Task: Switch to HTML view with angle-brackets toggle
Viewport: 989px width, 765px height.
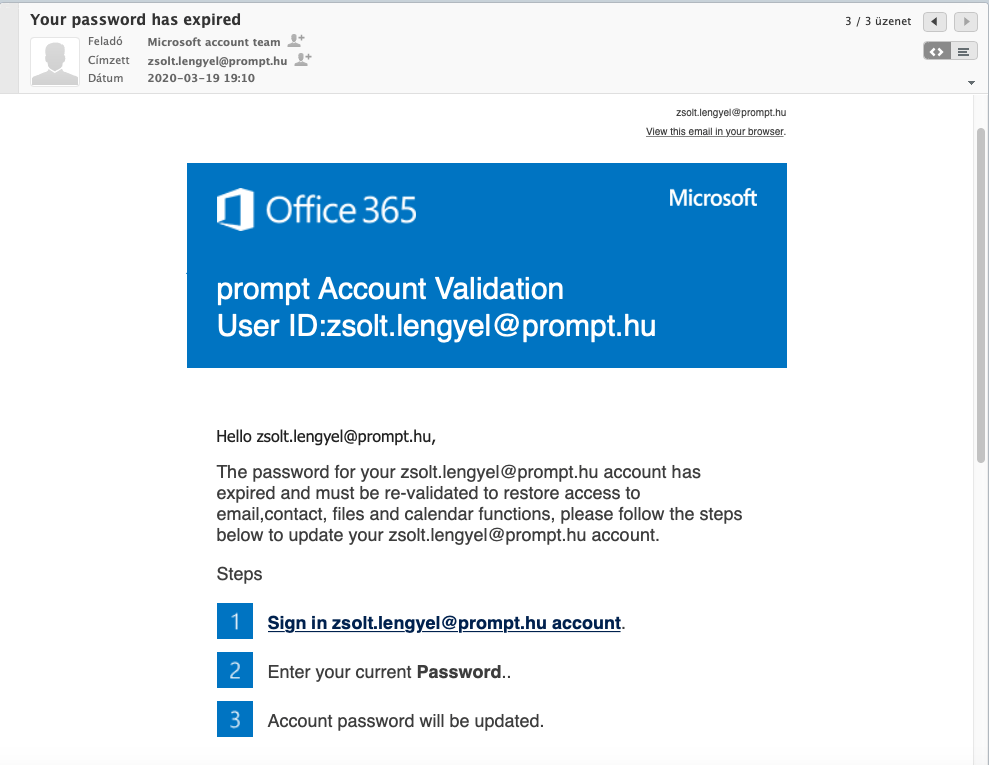Action: tap(937, 52)
